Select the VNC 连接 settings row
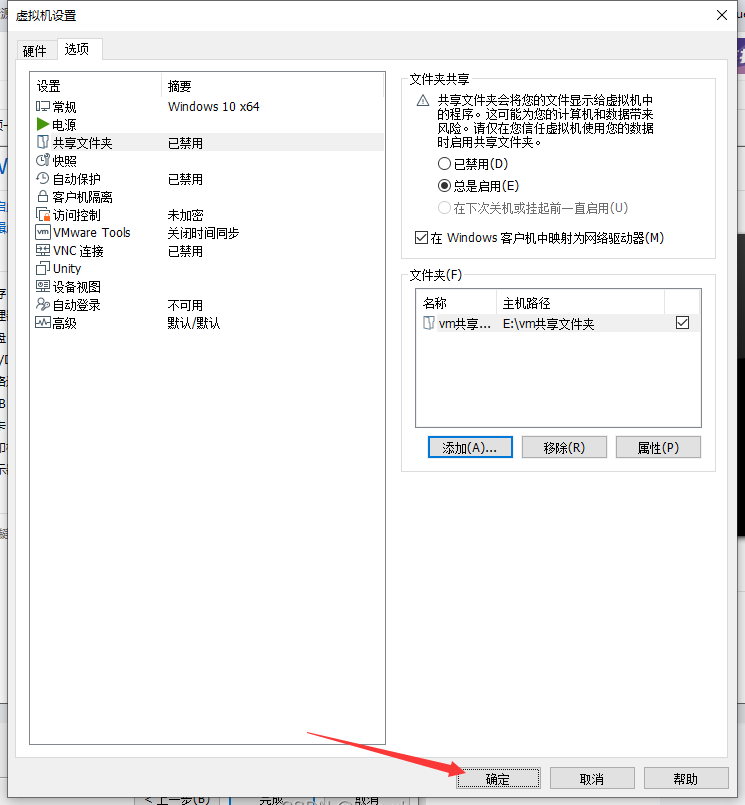This screenshot has width=745, height=805. 209,251
